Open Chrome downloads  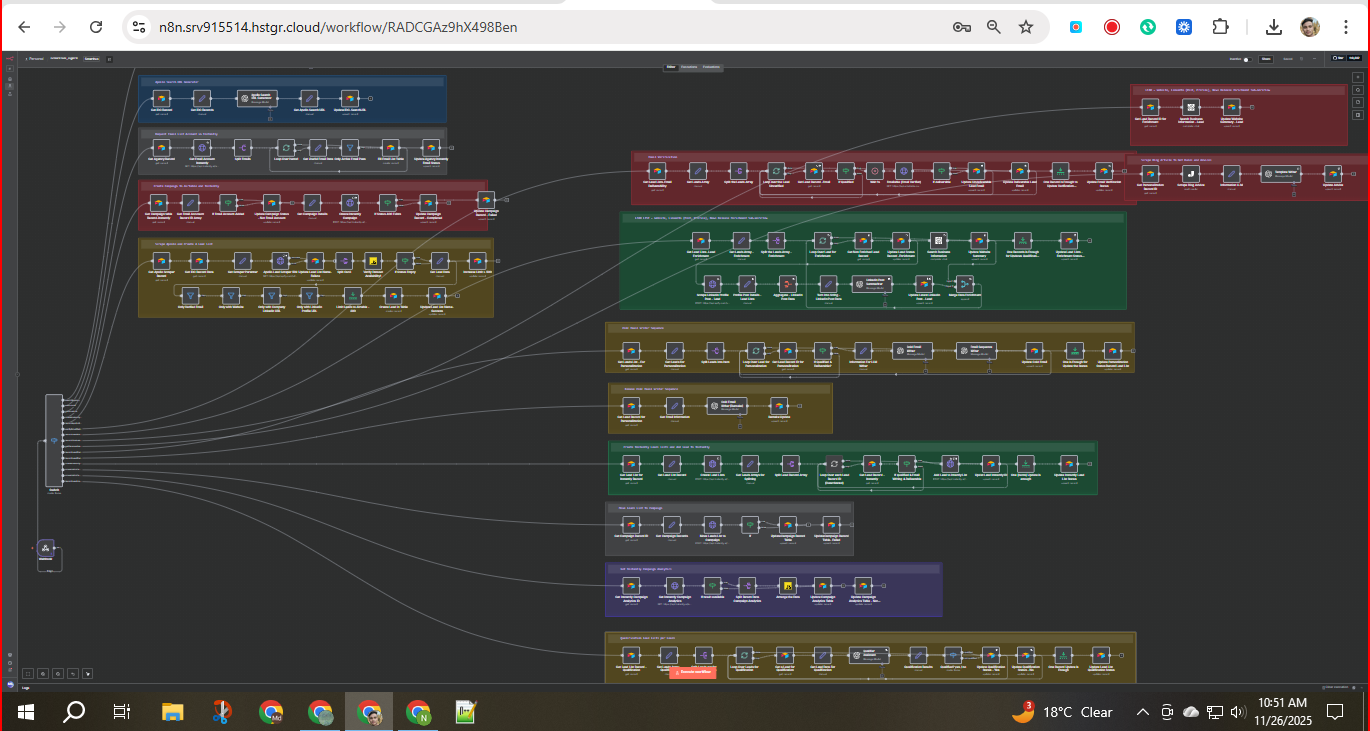pos(1274,27)
